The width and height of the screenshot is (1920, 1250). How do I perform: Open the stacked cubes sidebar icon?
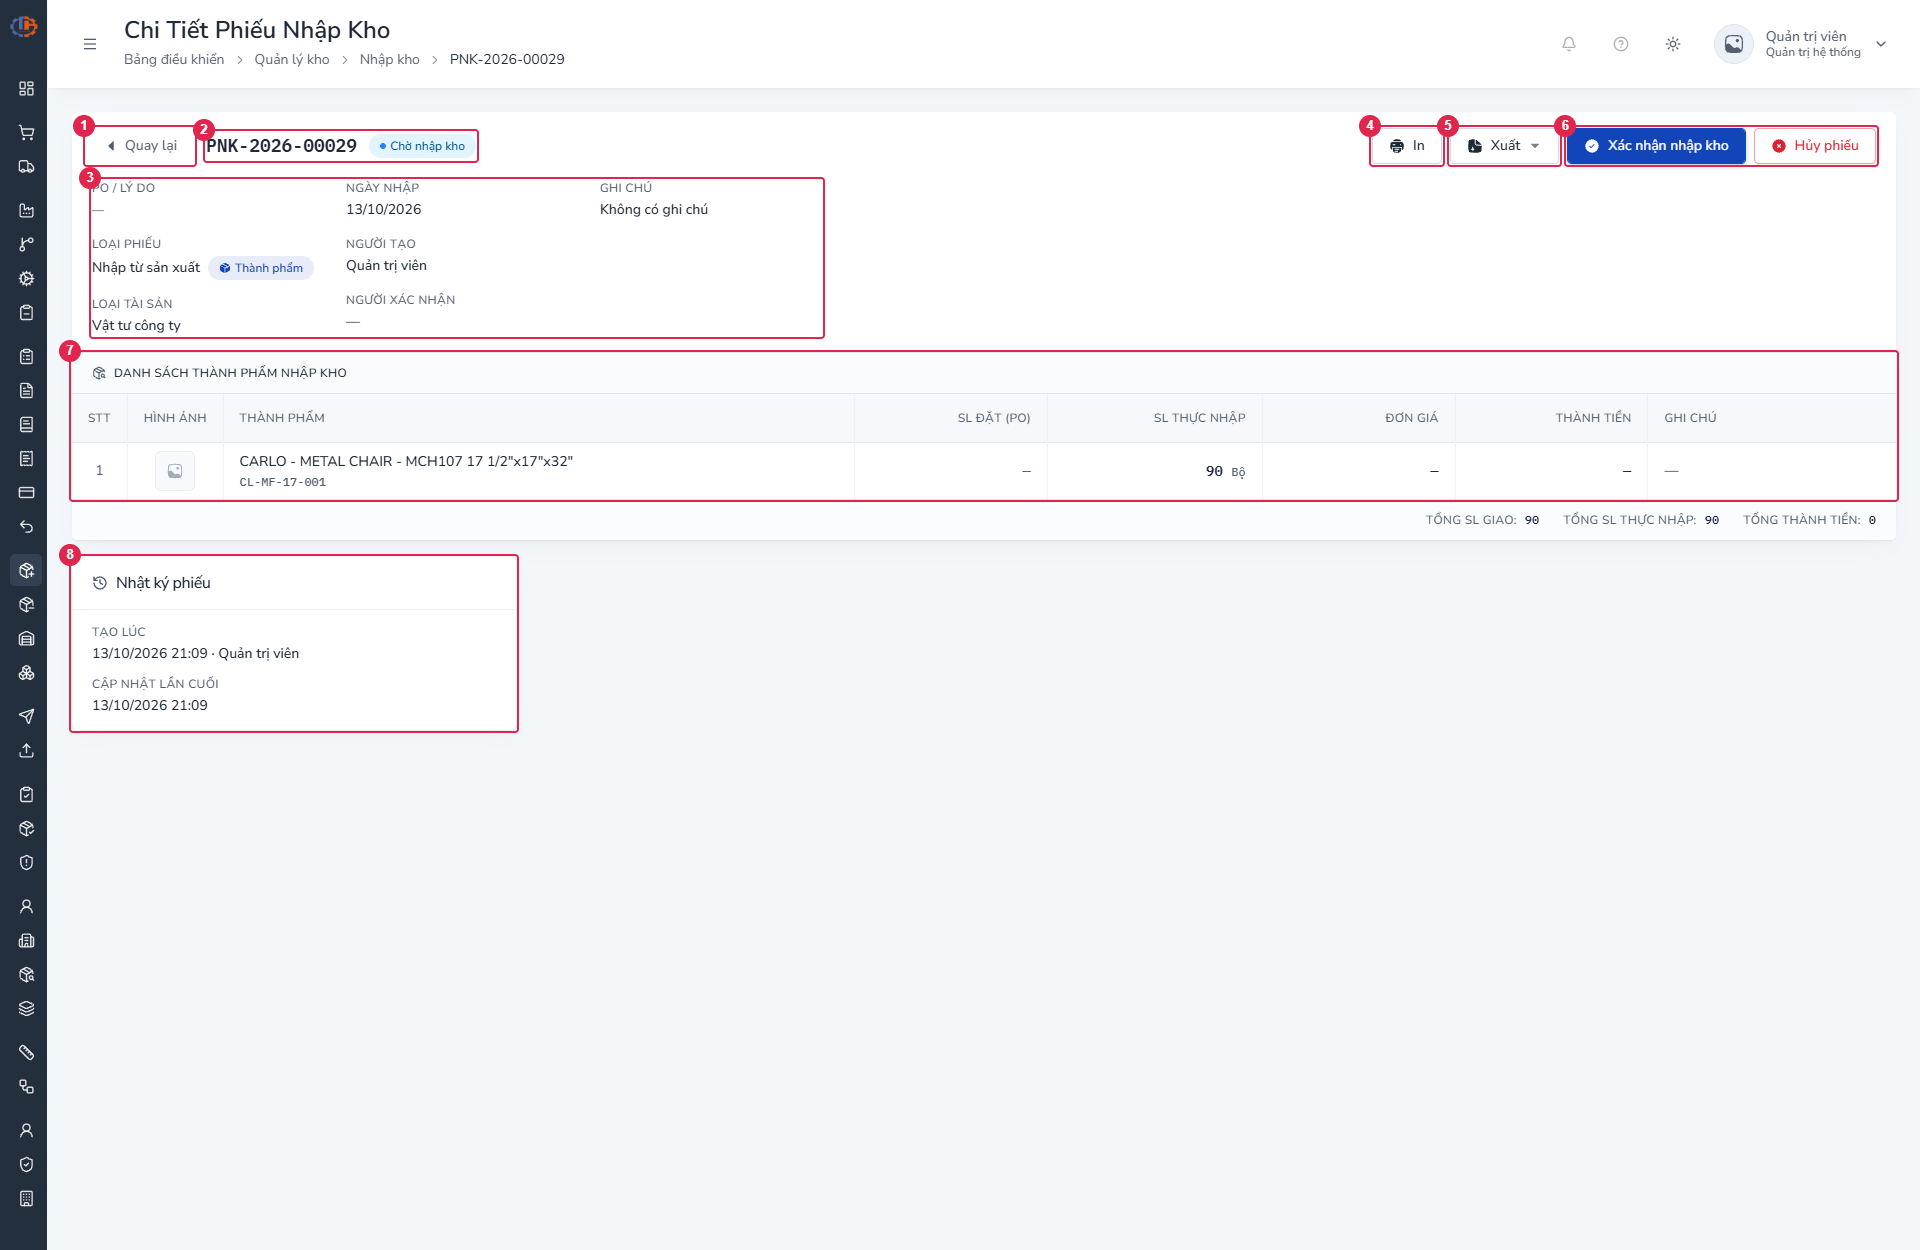tap(27, 673)
